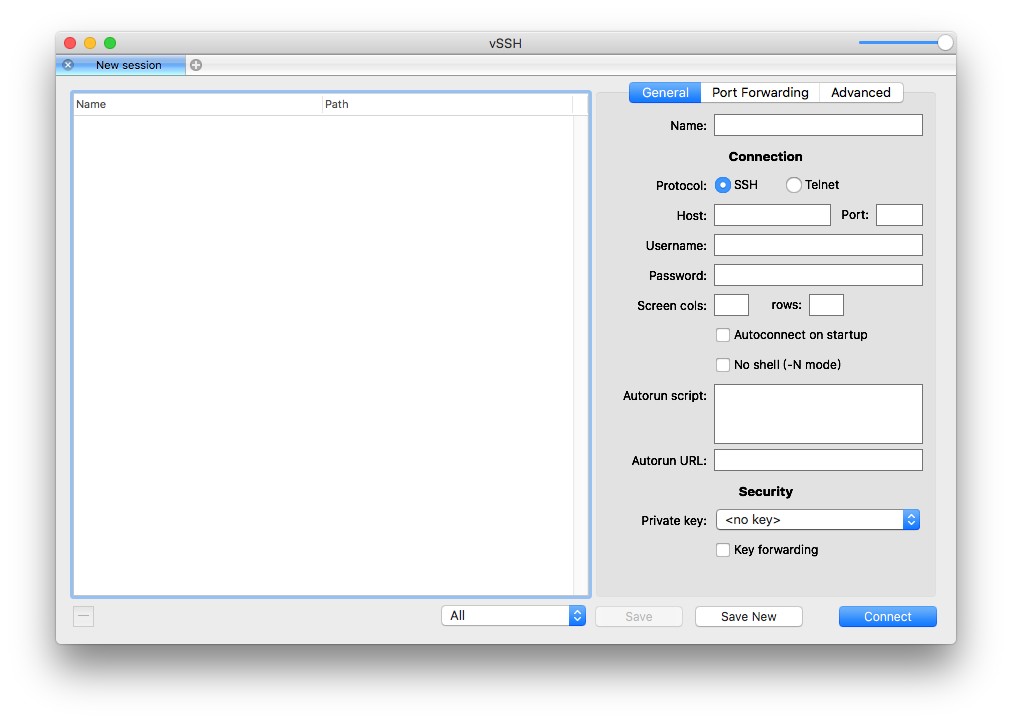The image size is (1012, 724).
Task: Close the New session tab
Action: click(x=68, y=65)
